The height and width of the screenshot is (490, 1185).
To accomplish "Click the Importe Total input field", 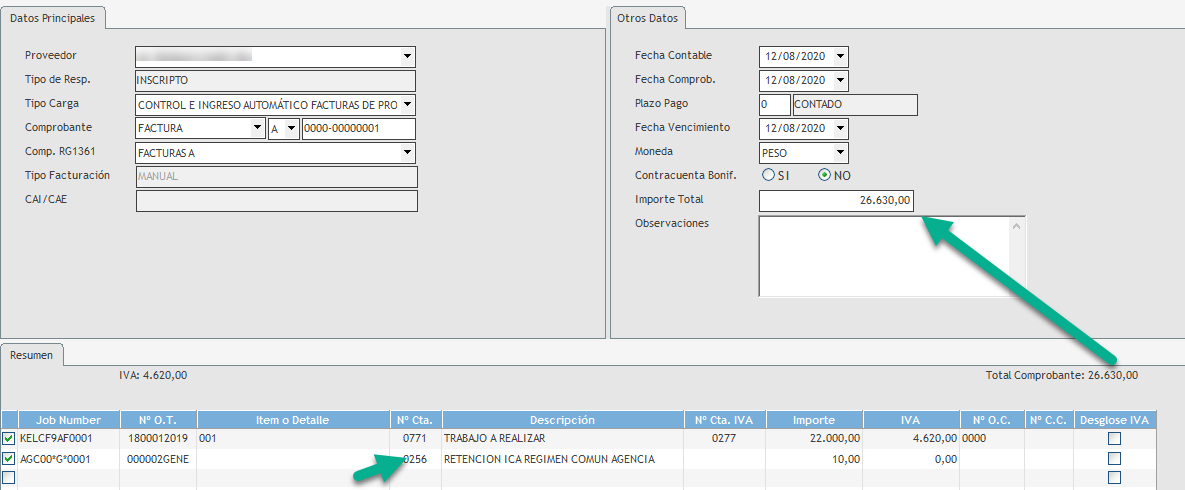I will click(x=835, y=201).
